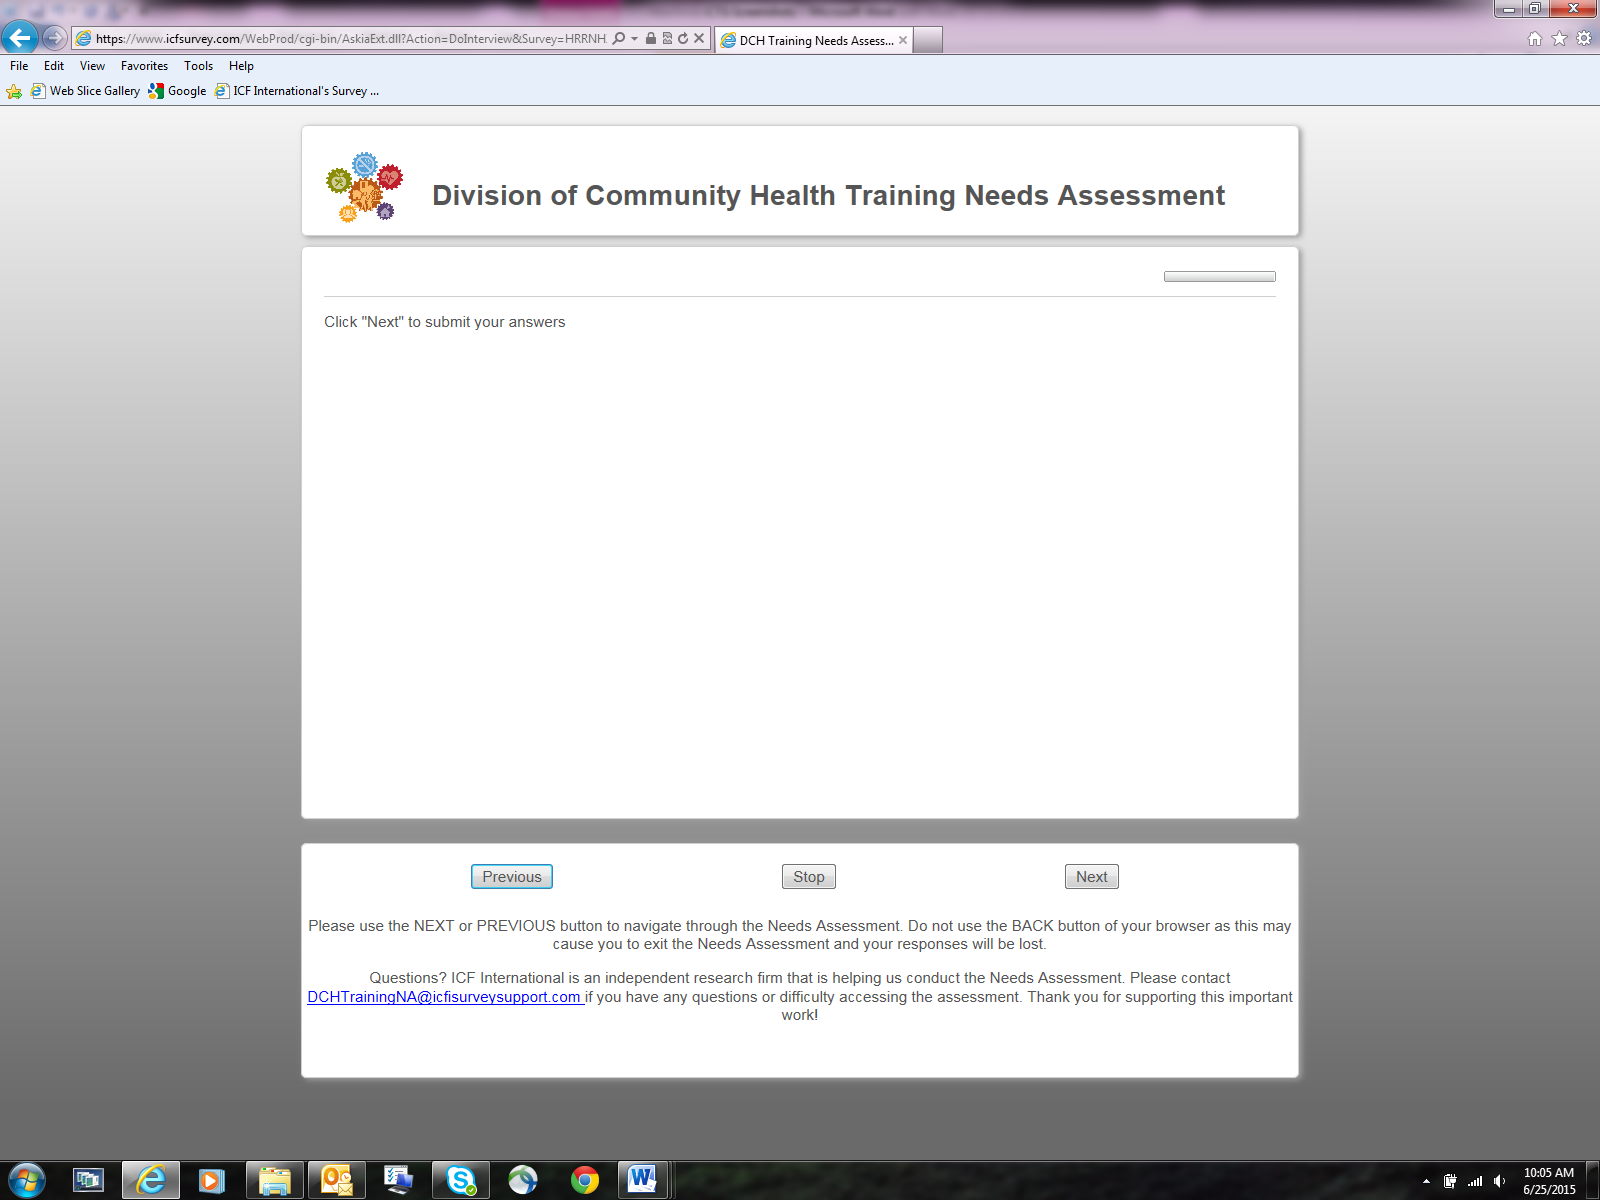Image resolution: width=1600 pixels, height=1200 pixels.
Task: Click the security lock icon in address bar
Action: point(651,38)
